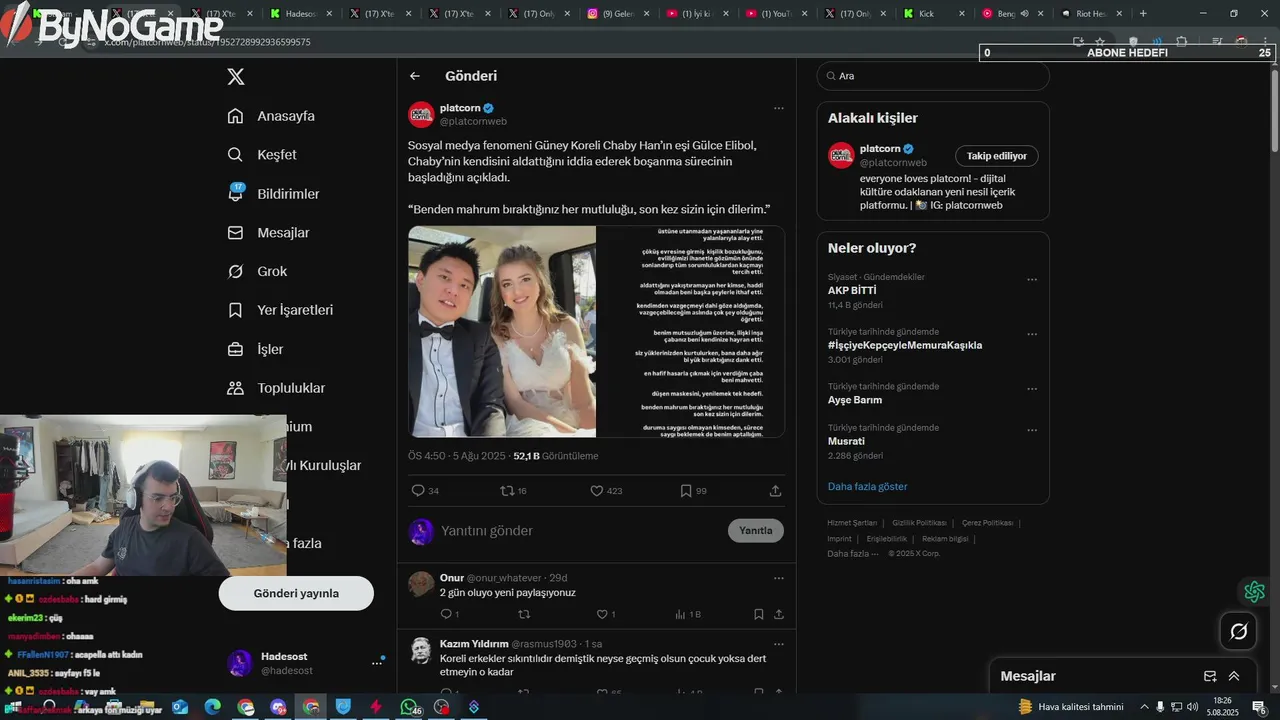This screenshot has width=1280, height=720.
Task: Open a new browser tab
Action: pyautogui.click(x=1143, y=14)
